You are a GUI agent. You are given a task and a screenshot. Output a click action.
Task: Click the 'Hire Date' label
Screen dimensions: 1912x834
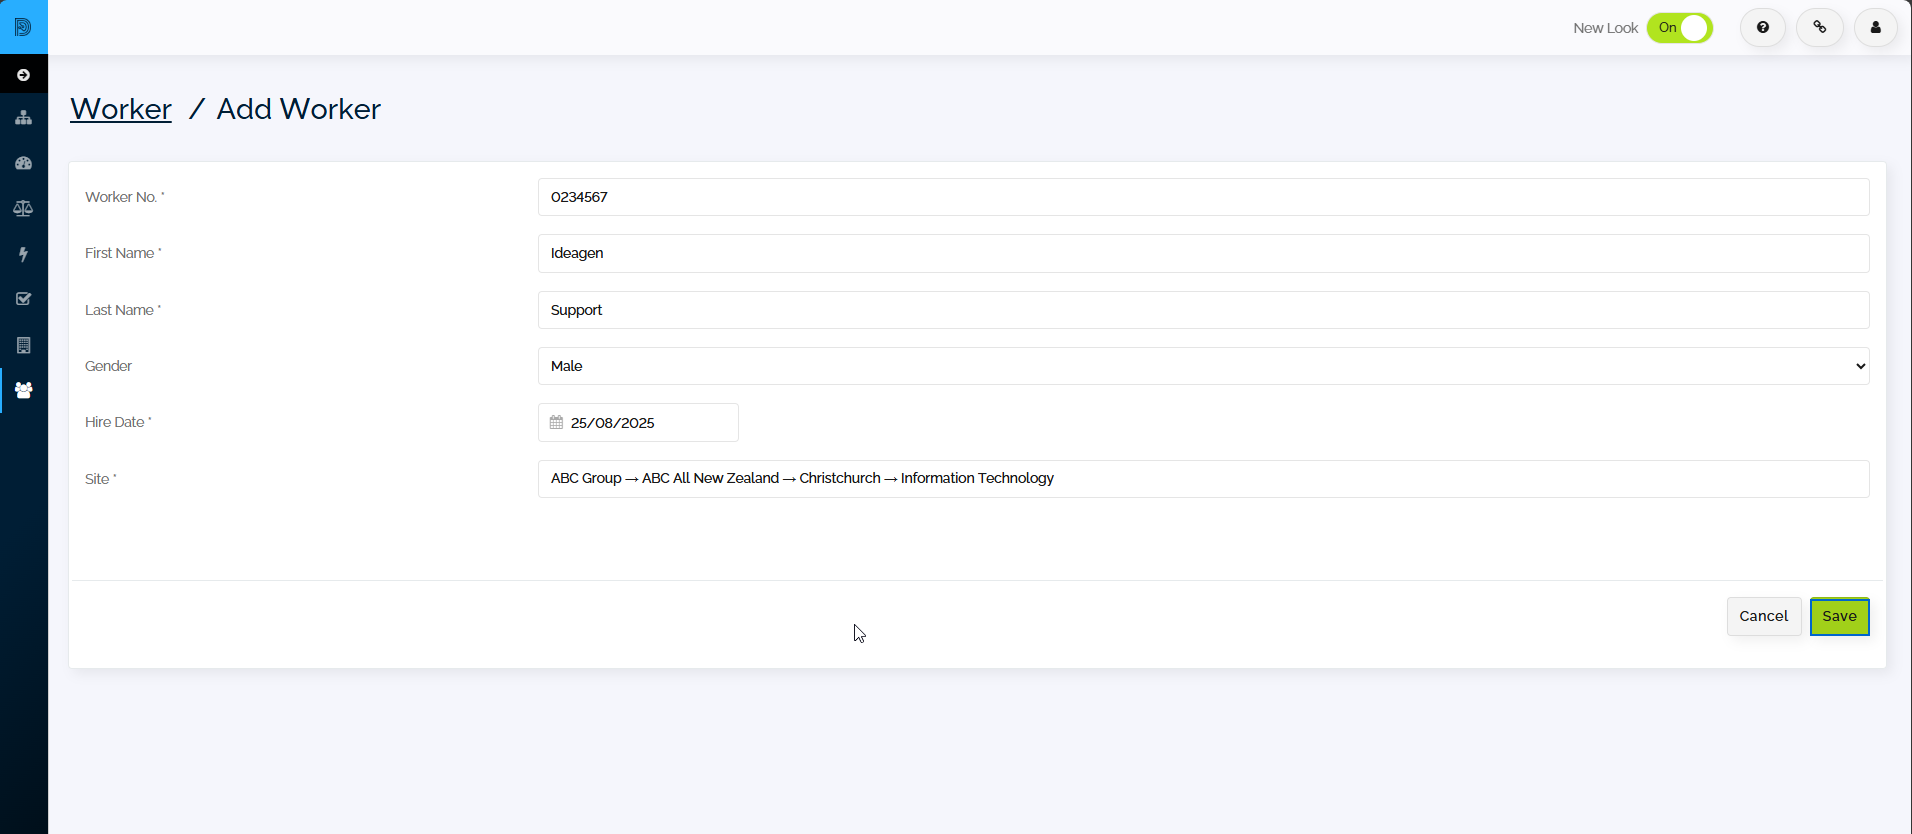pyautogui.click(x=118, y=422)
